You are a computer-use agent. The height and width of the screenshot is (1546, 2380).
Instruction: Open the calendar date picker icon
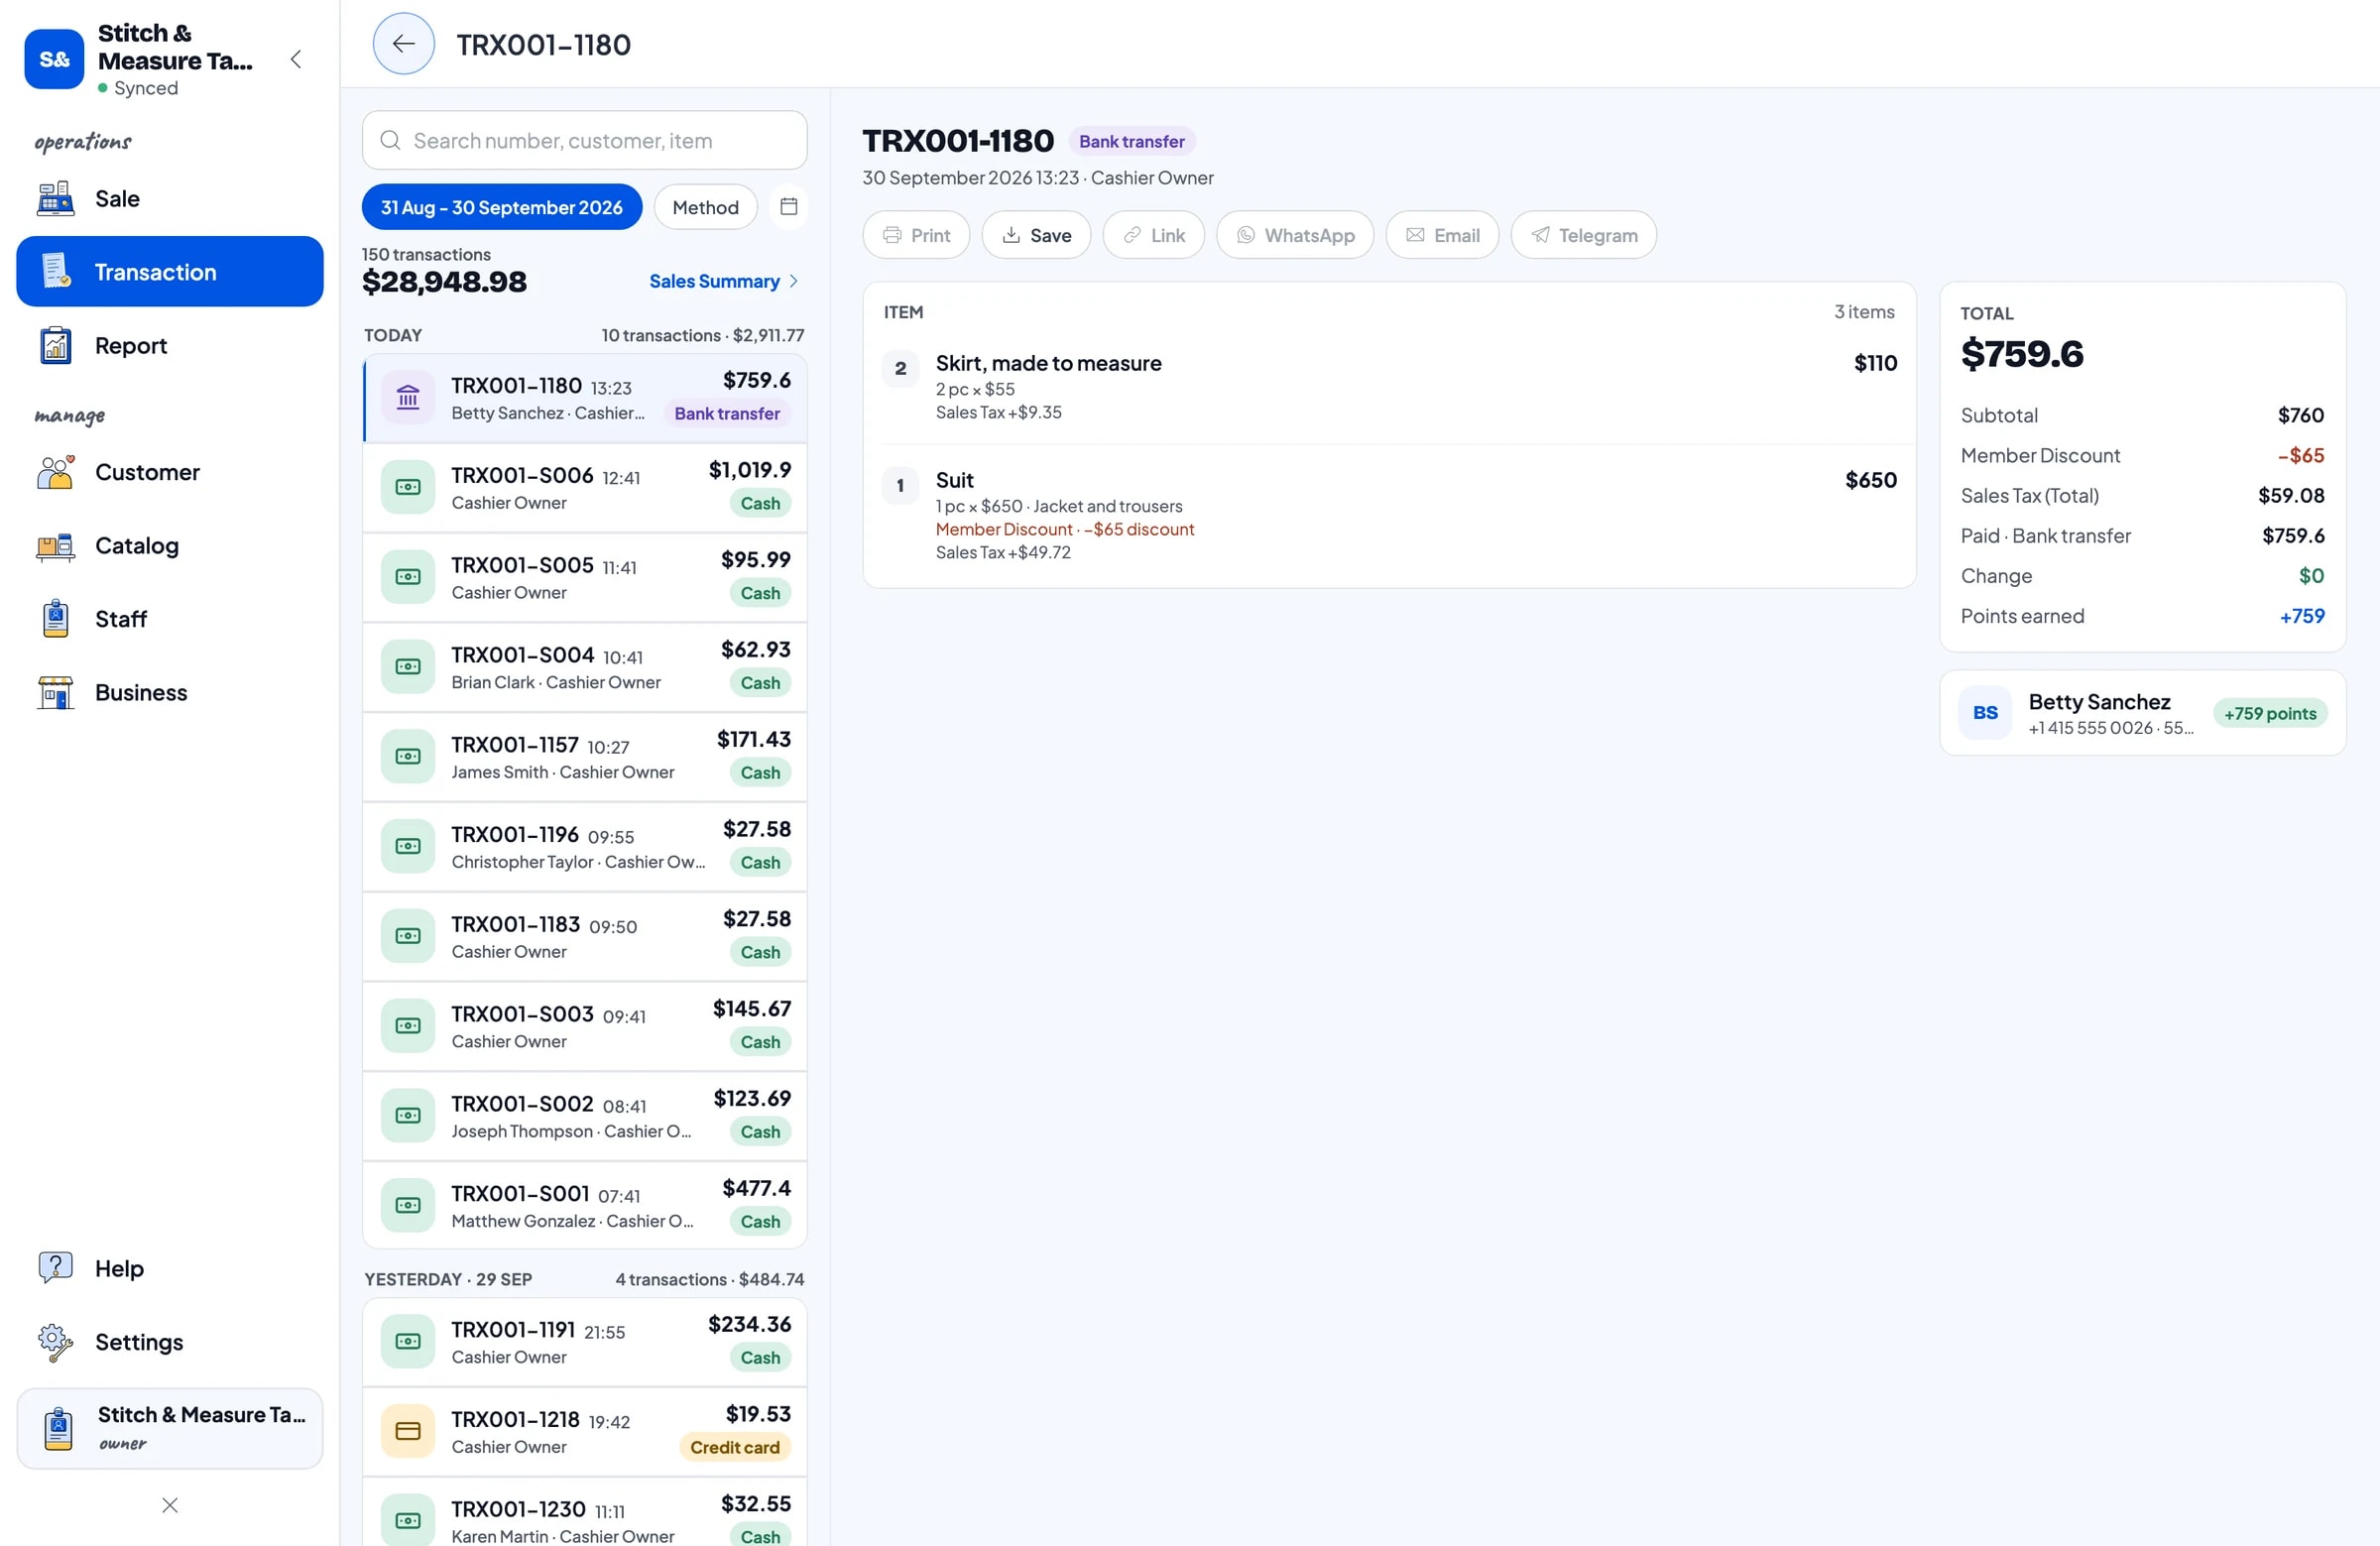(789, 207)
